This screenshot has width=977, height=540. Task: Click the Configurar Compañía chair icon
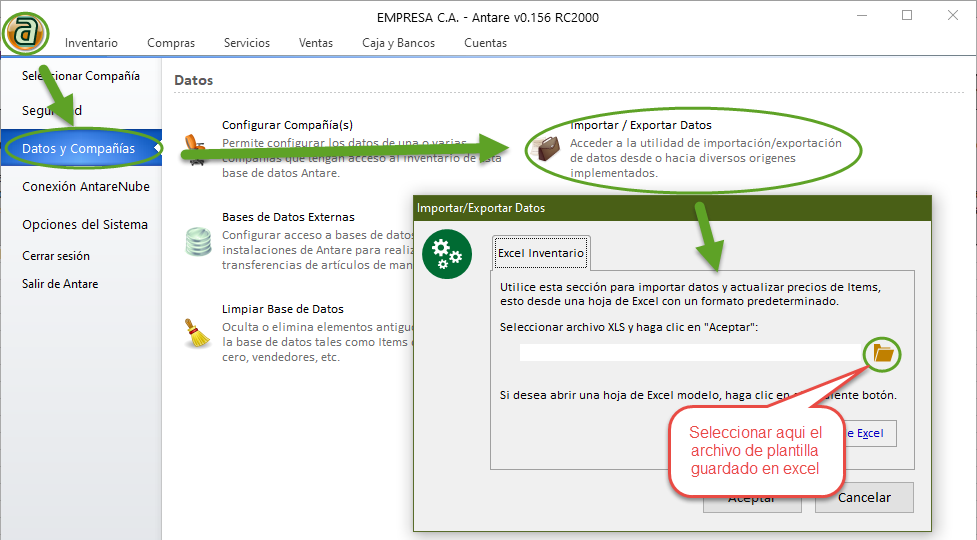[198, 146]
